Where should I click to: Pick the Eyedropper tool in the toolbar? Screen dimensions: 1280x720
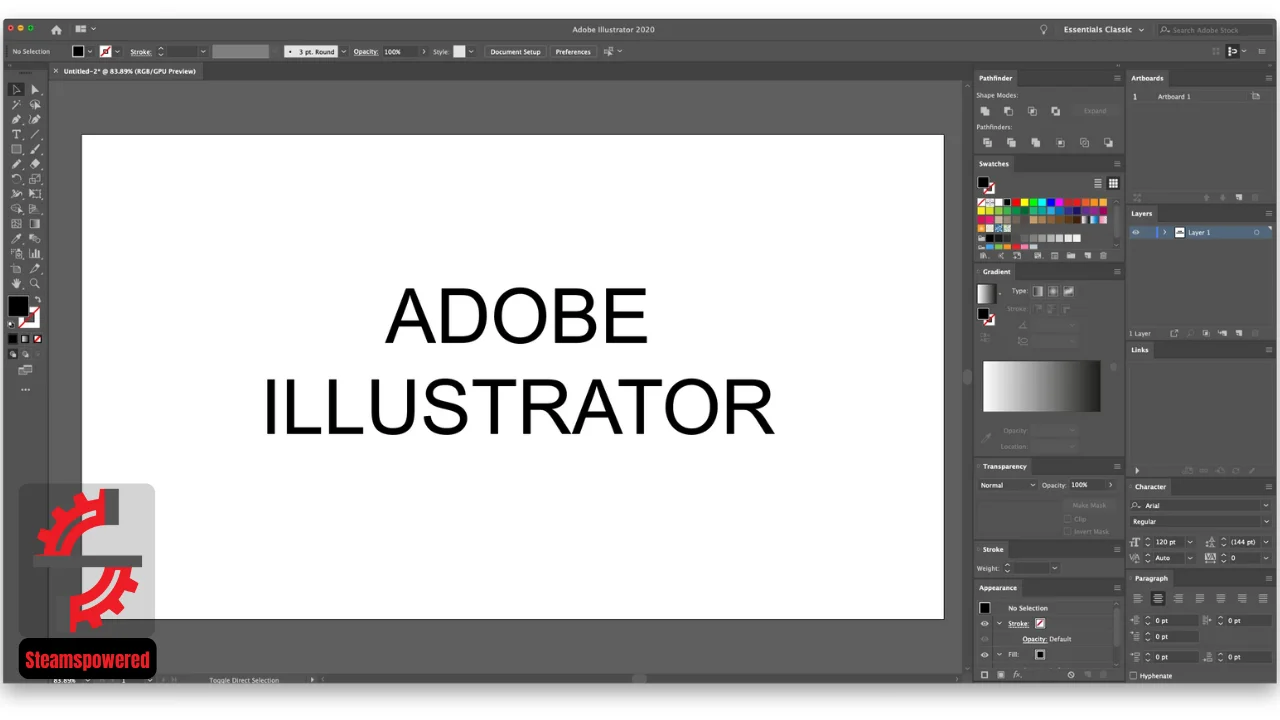(x=16, y=239)
